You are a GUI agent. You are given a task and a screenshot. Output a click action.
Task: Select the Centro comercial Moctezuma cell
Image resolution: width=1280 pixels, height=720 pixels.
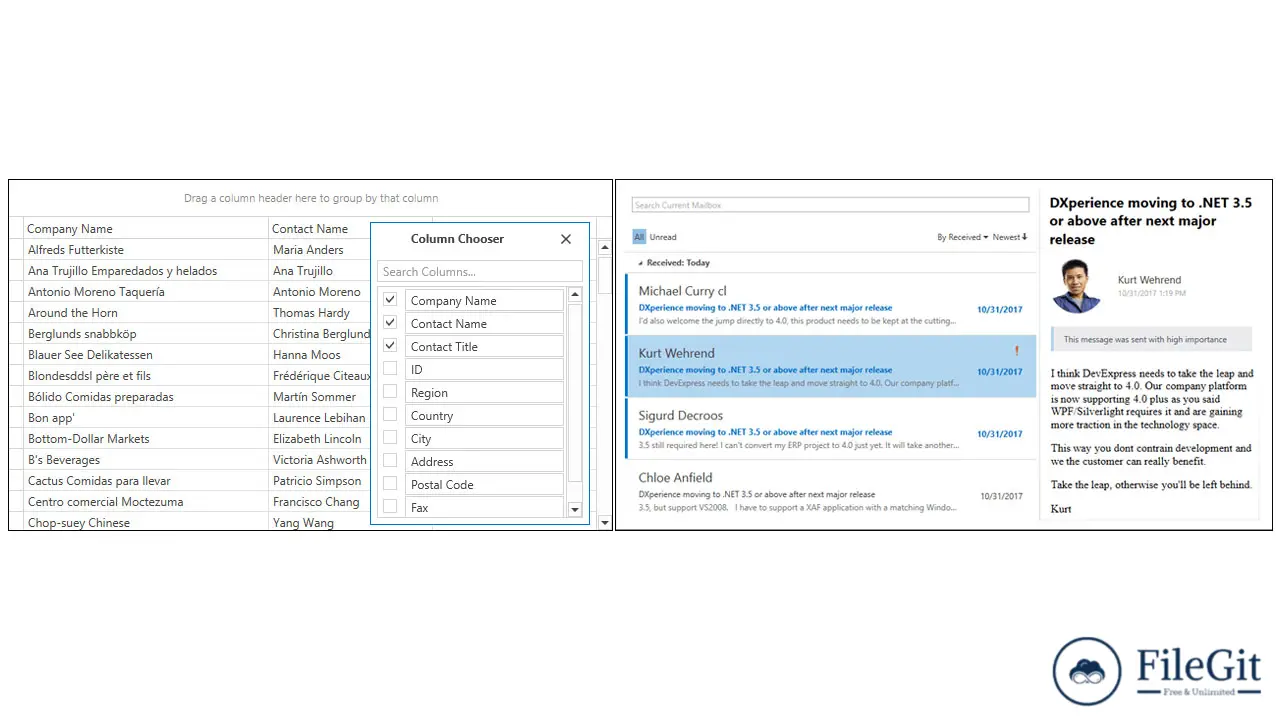tap(146, 501)
